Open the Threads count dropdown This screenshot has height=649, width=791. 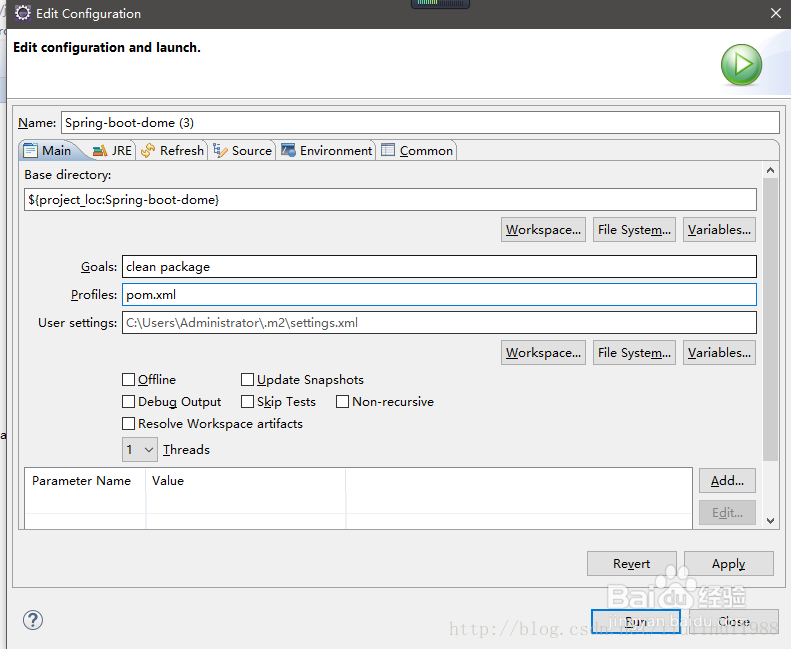(x=140, y=449)
